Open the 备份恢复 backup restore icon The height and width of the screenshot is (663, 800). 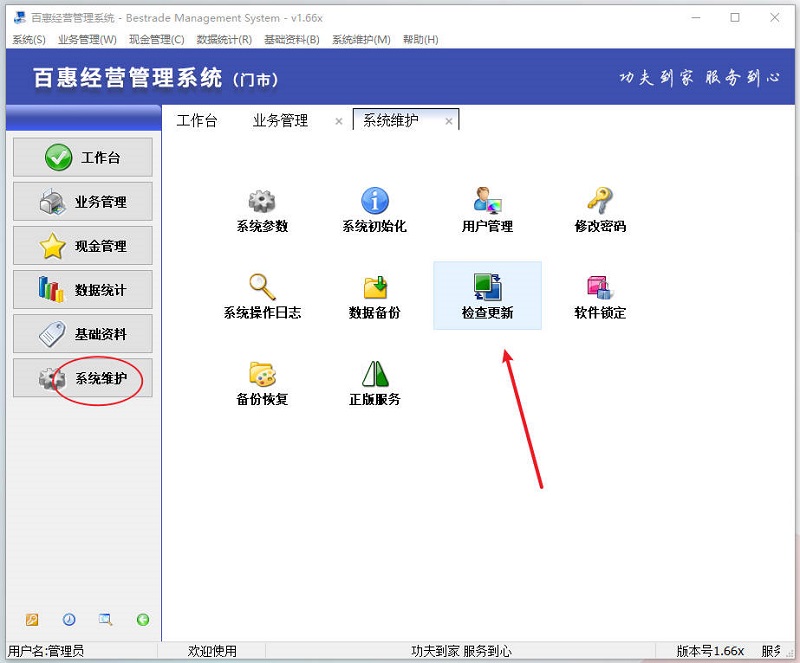(262, 380)
